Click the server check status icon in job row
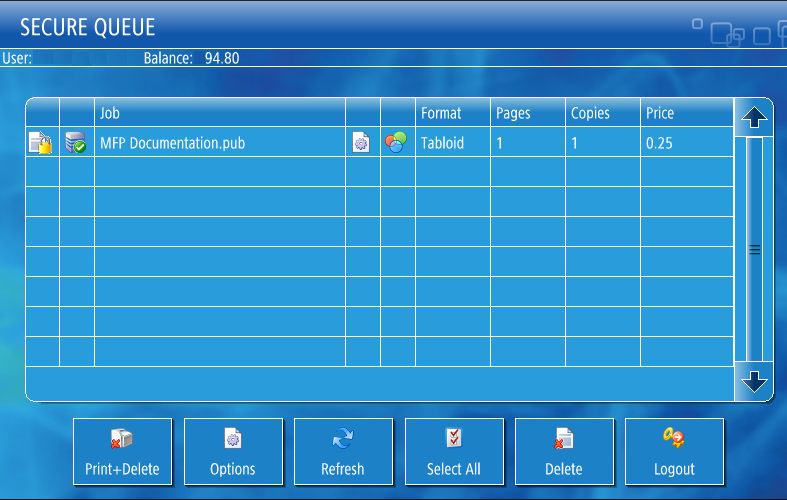787x500 pixels. pos(76,143)
